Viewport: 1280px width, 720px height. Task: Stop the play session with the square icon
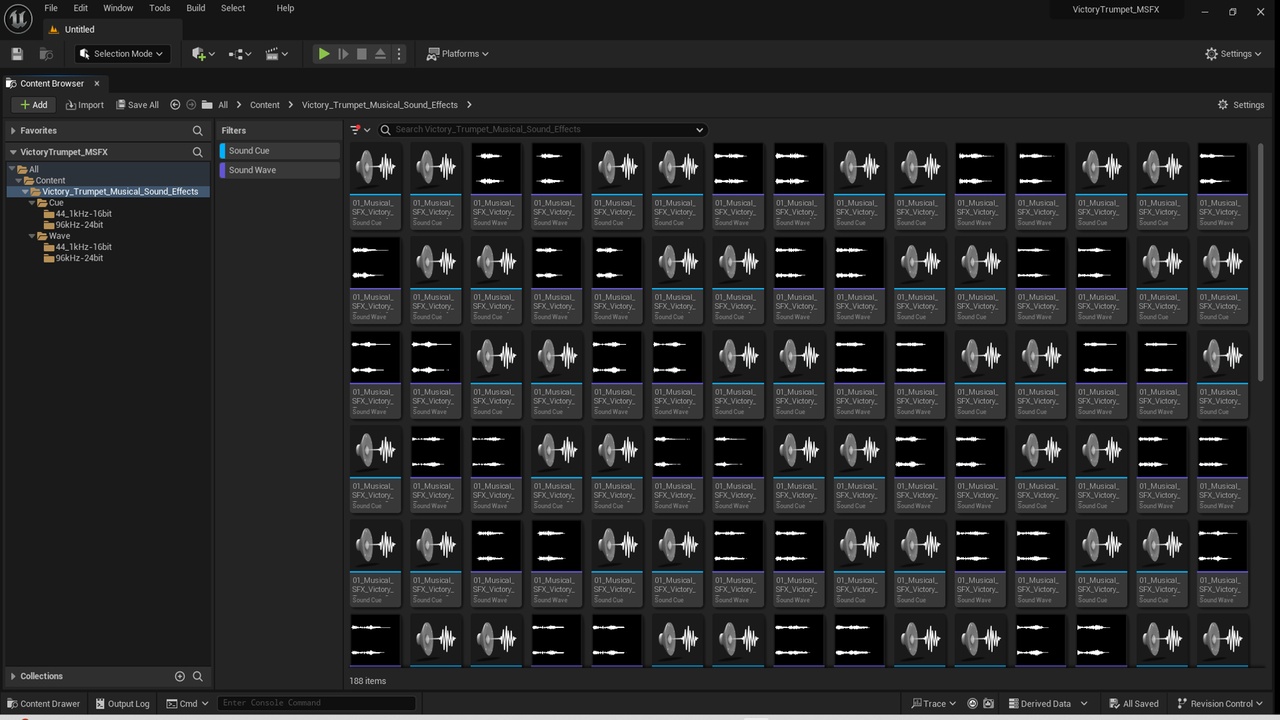point(362,54)
